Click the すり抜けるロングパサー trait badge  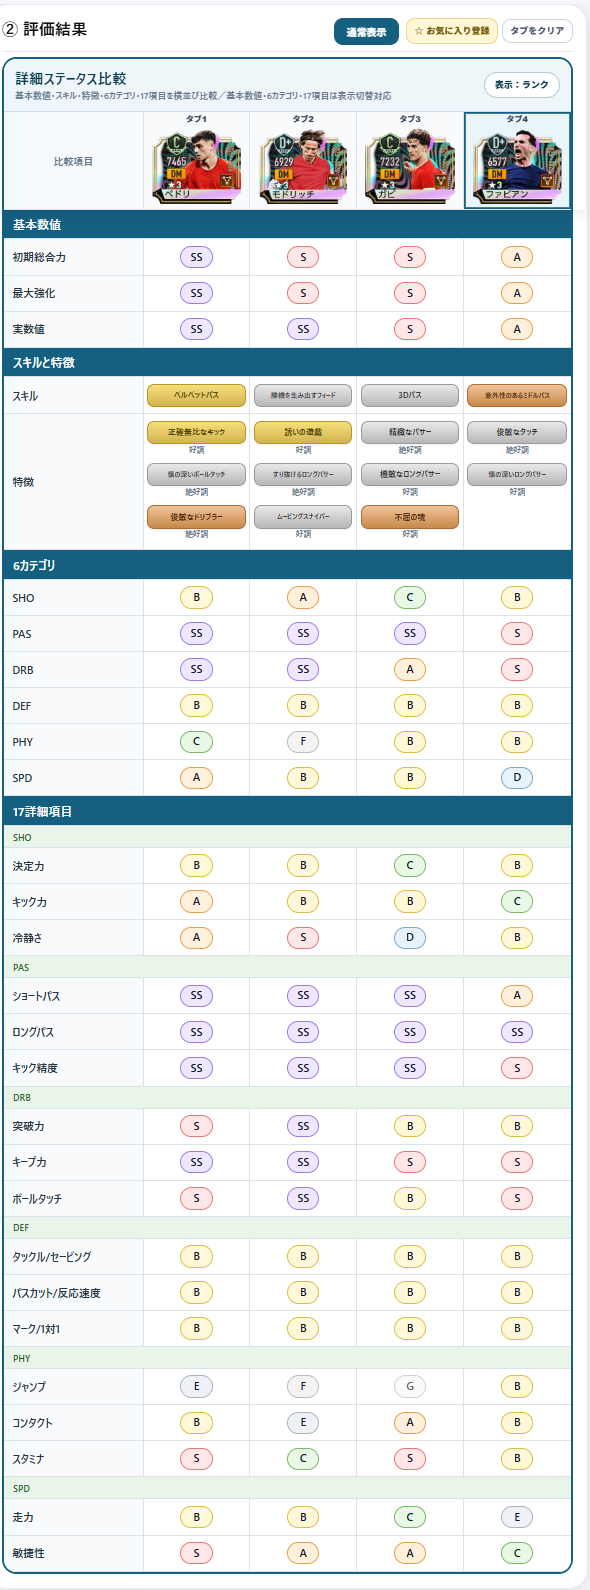(303, 474)
